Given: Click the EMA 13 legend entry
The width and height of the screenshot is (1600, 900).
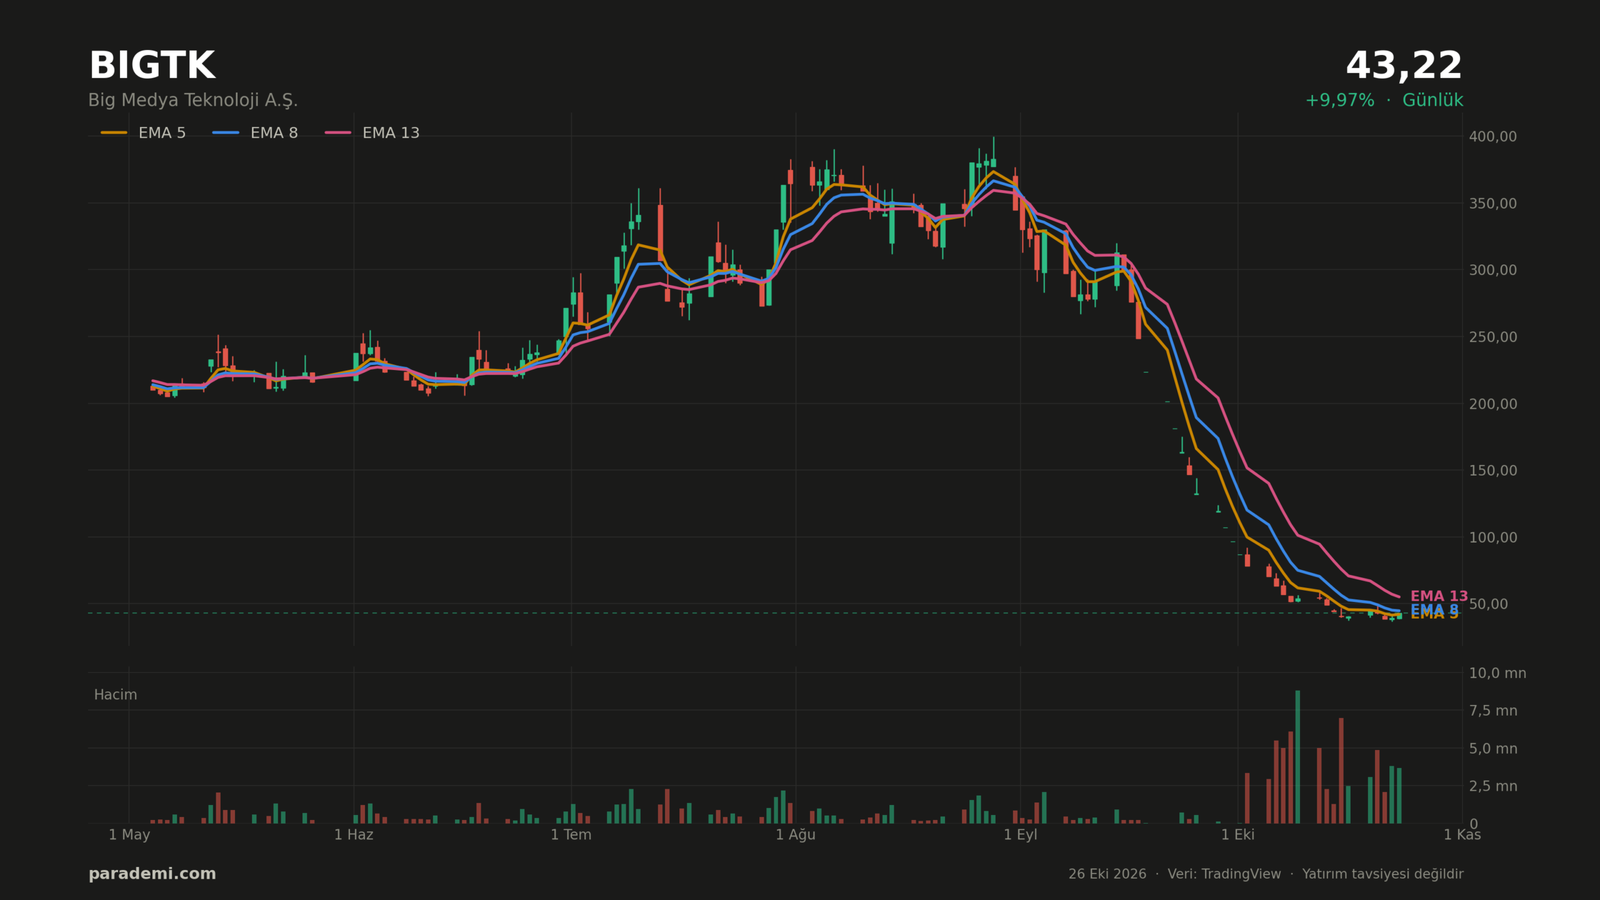Looking at the screenshot, I should pos(372,133).
